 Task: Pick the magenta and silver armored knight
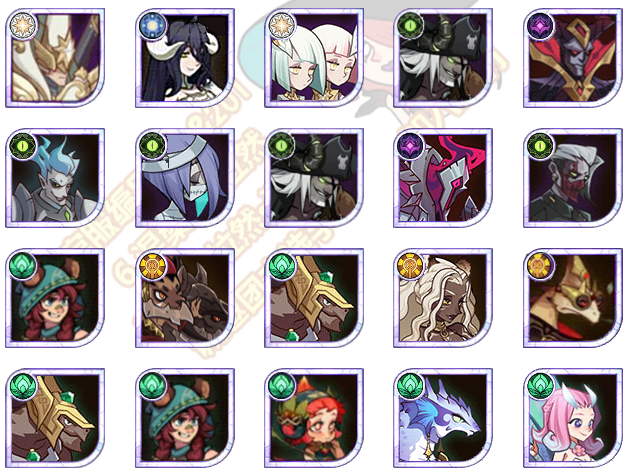click(443, 178)
